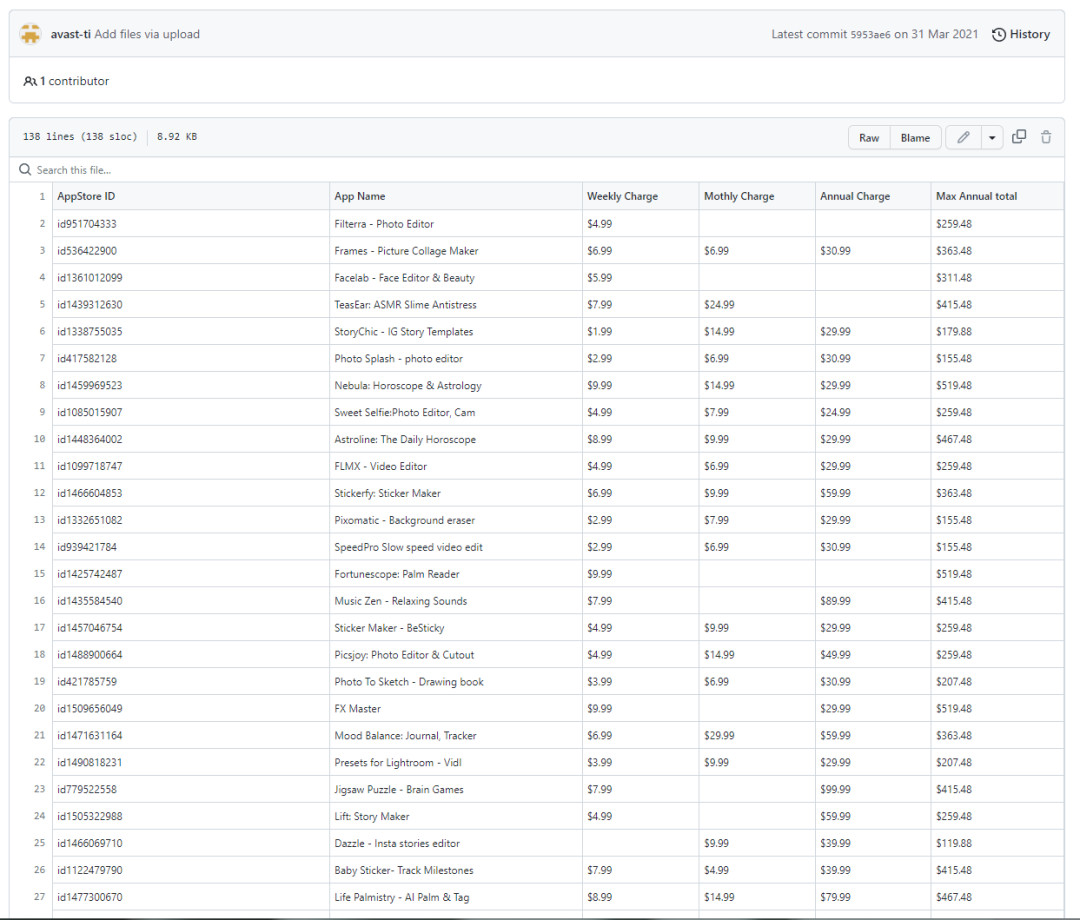Select line number 14

(x=39, y=547)
